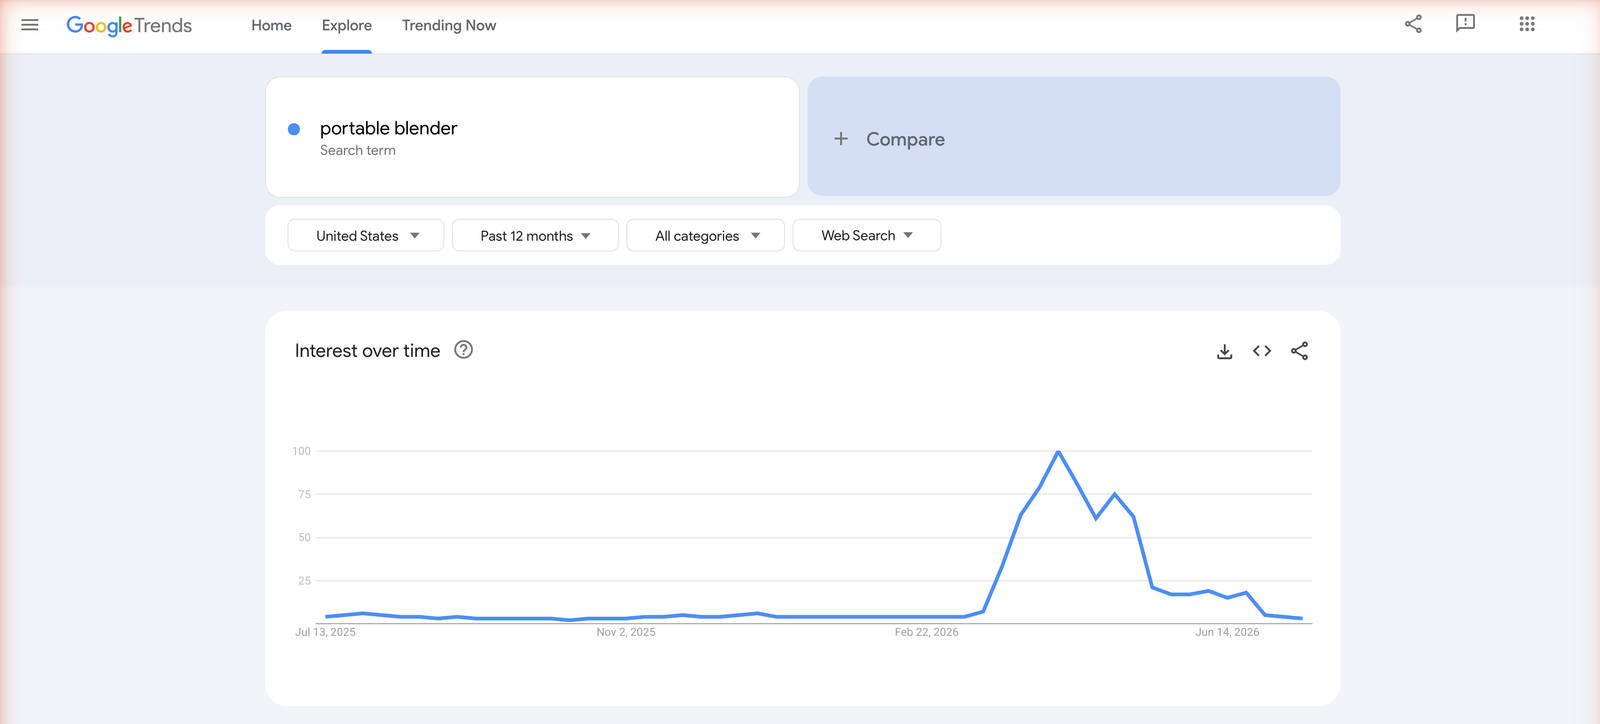Screen dimensions: 1600x724
Task: Open the Trending Now tab
Action: 449,26
